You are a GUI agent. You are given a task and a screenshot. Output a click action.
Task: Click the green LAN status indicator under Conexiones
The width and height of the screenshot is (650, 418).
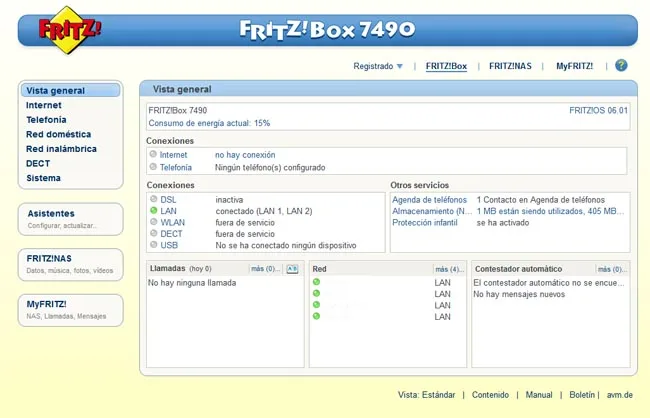[x=154, y=211]
